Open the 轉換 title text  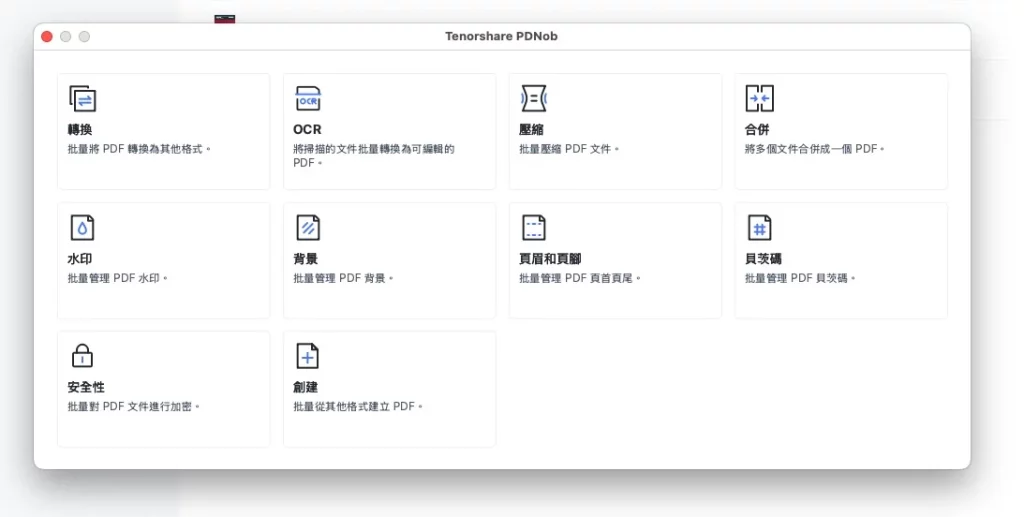point(80,129)
